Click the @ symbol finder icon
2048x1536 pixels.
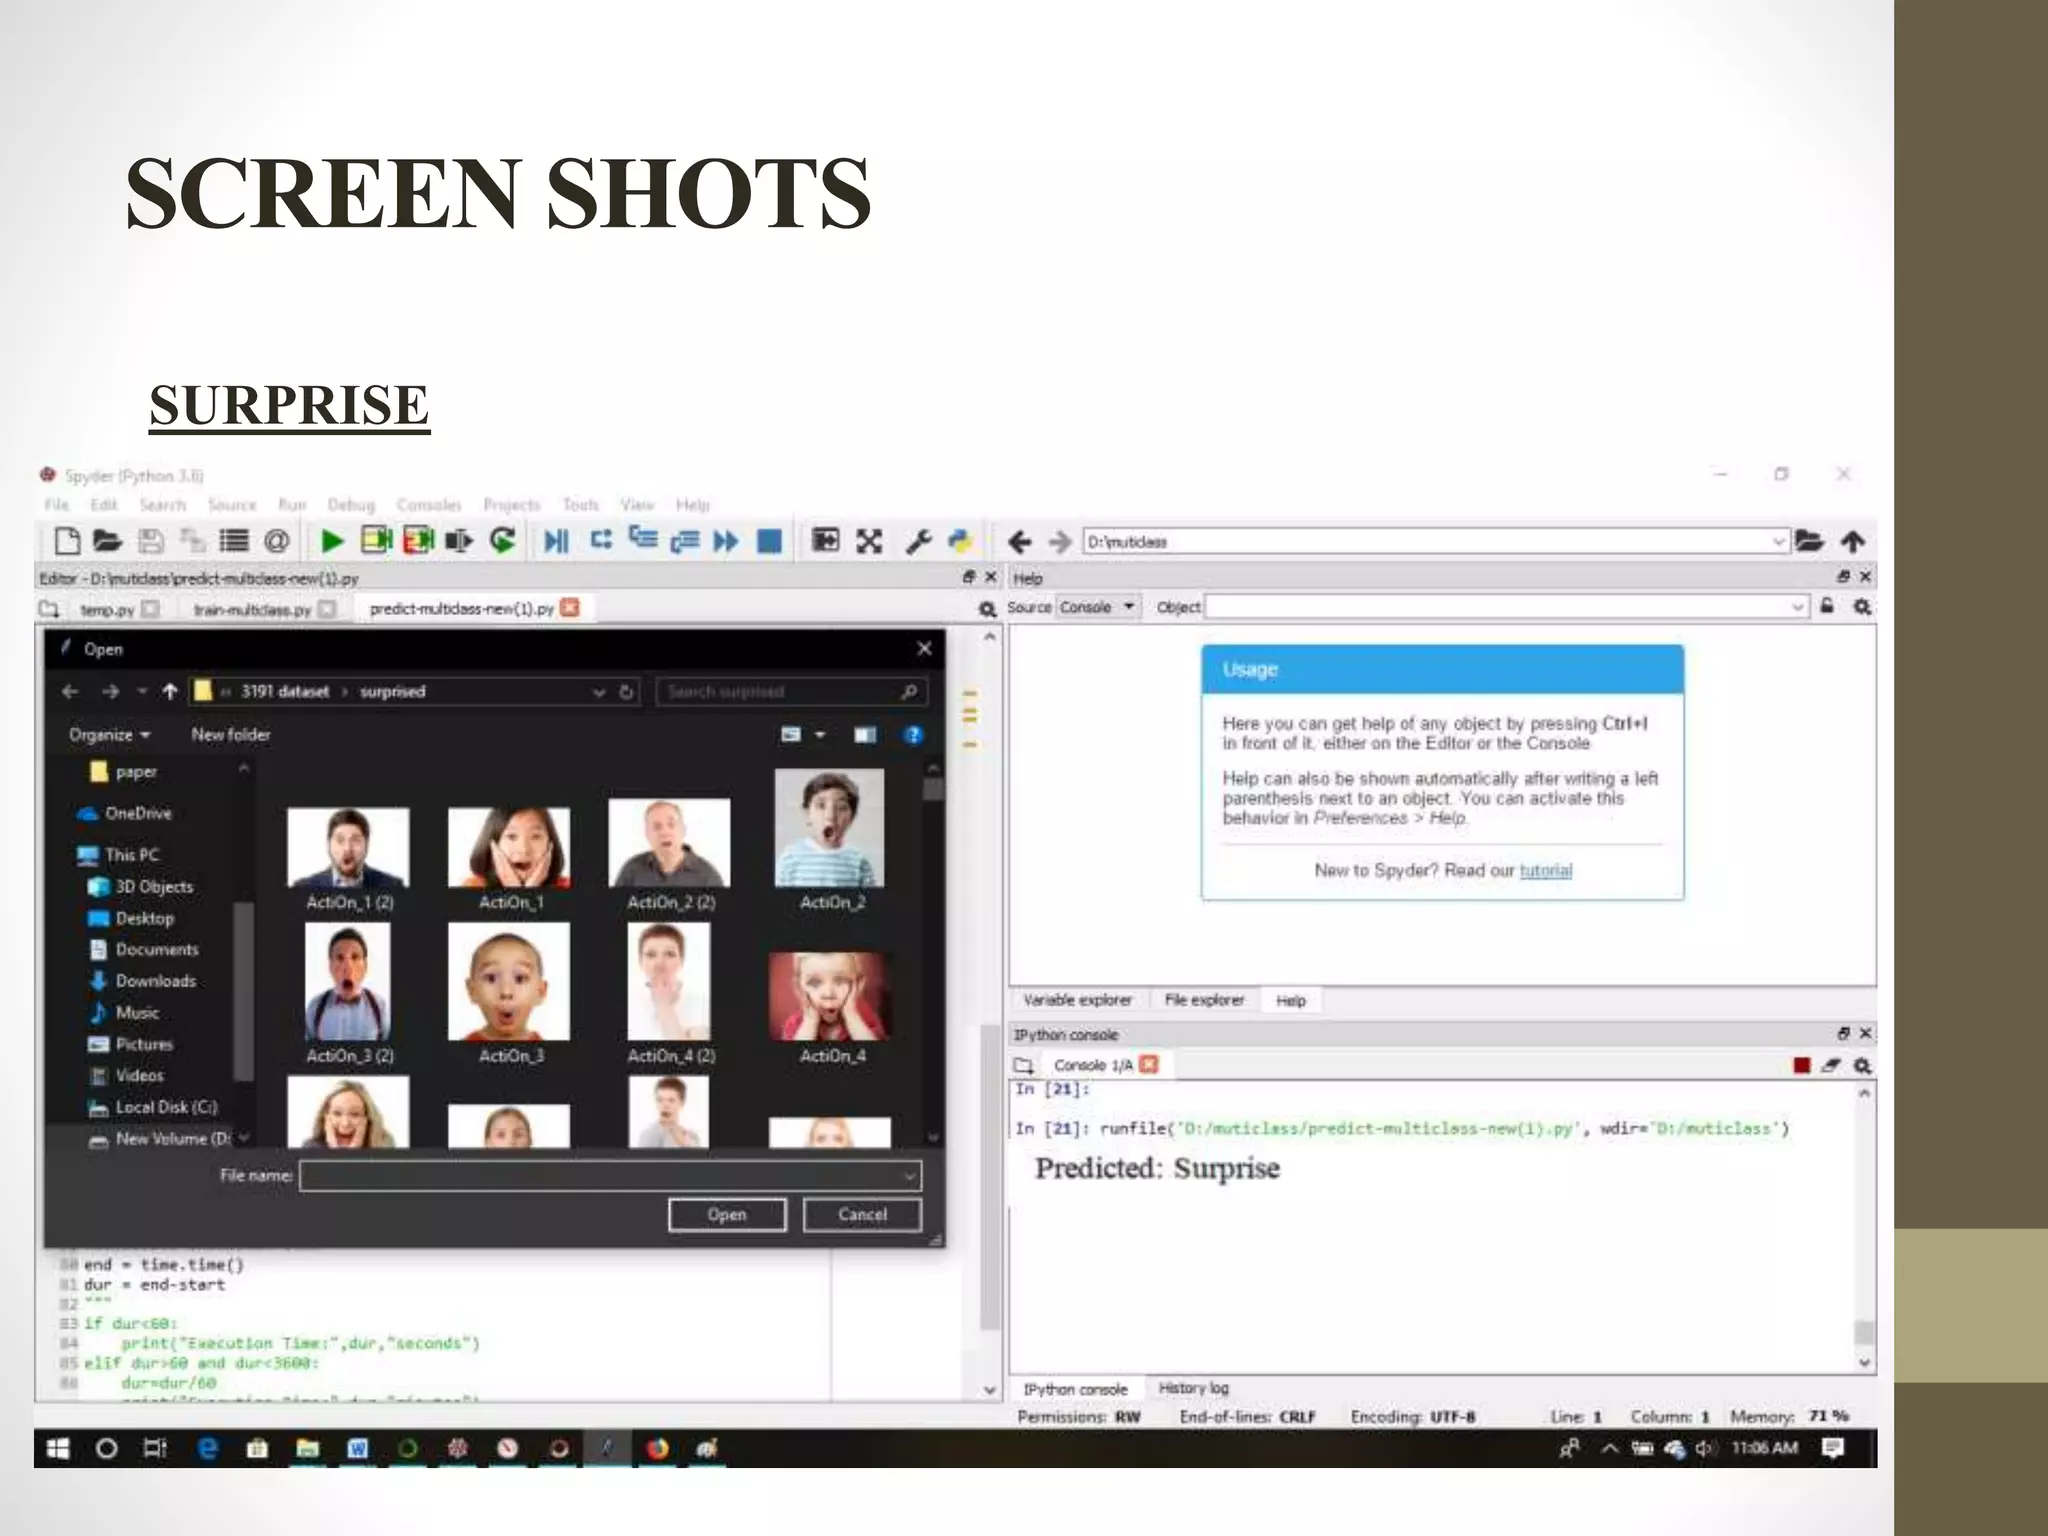click(277, 541)
